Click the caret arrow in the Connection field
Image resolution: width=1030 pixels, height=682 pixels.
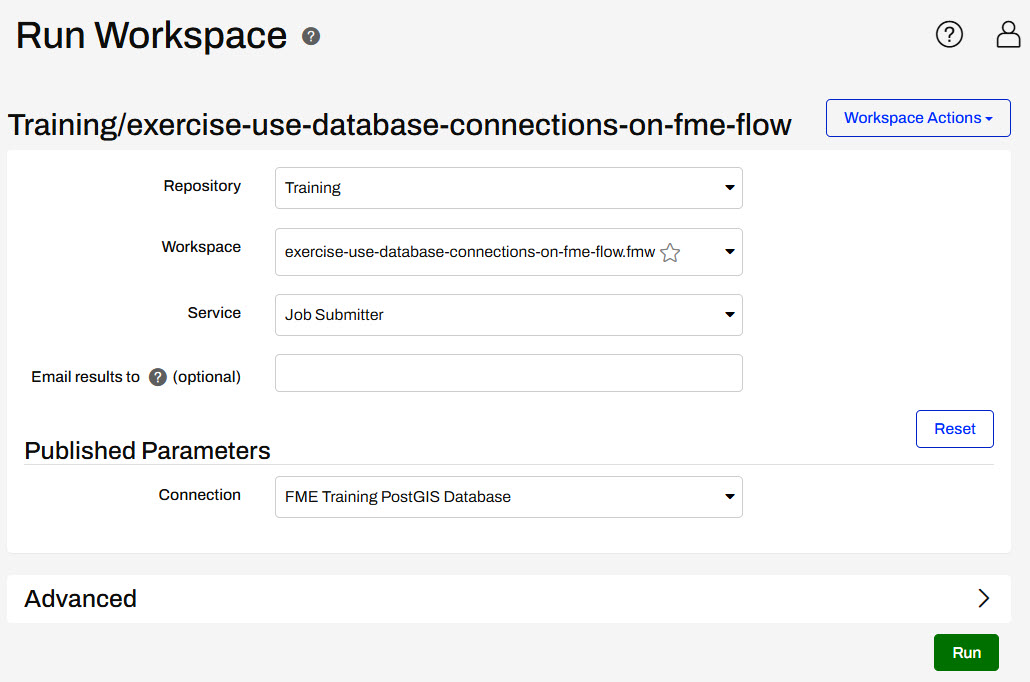(729, 497)
